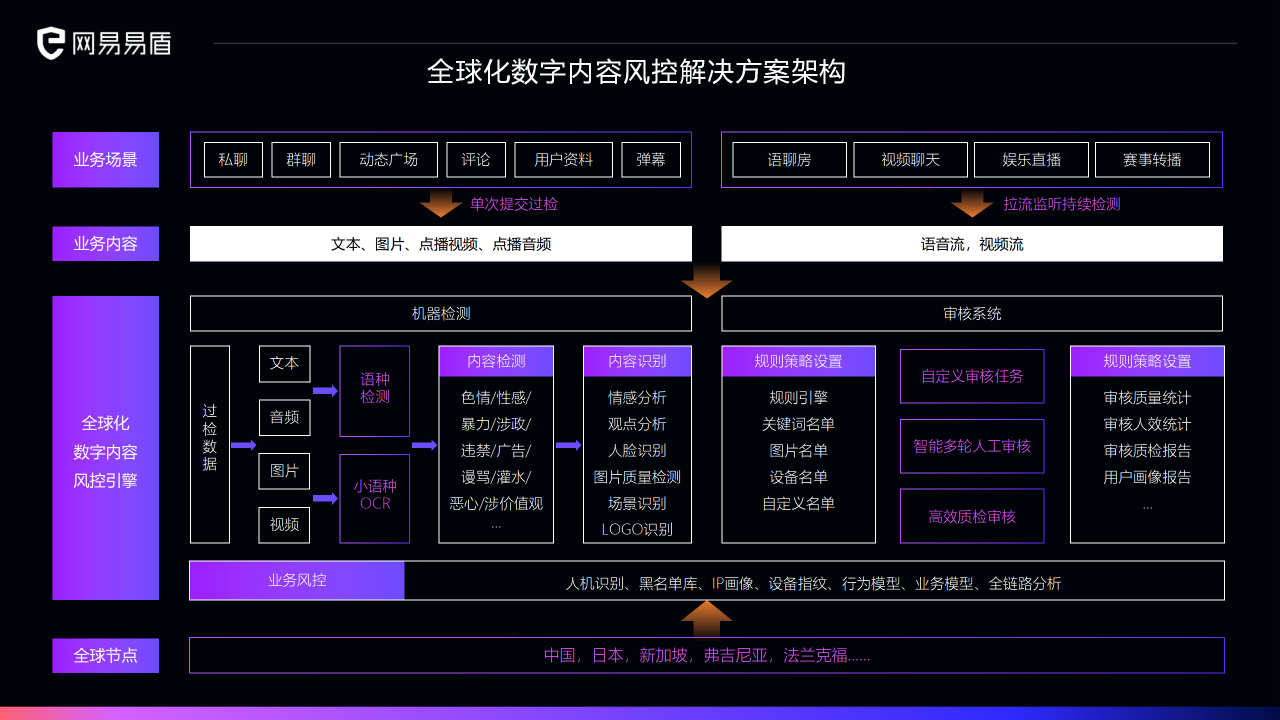The height and width of the screenshot is (720, 1280).
Task: Click the 自定义审核任务 box
Action: pyautogui.click(x=972, y=376)
